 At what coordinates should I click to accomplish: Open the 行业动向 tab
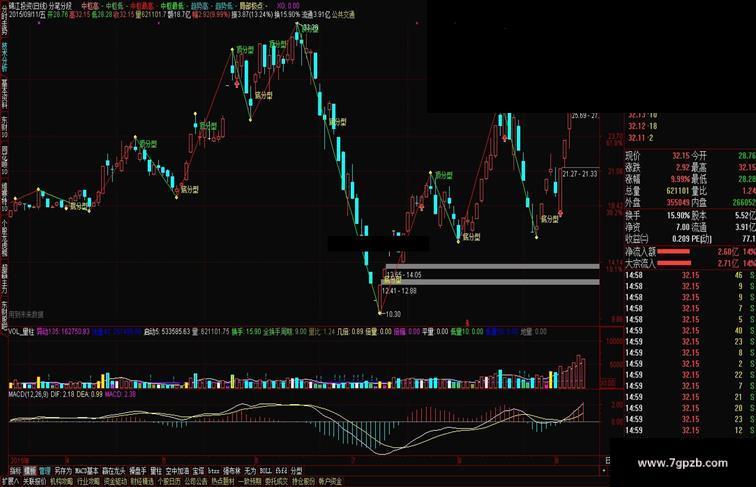(x=88, y=481)
